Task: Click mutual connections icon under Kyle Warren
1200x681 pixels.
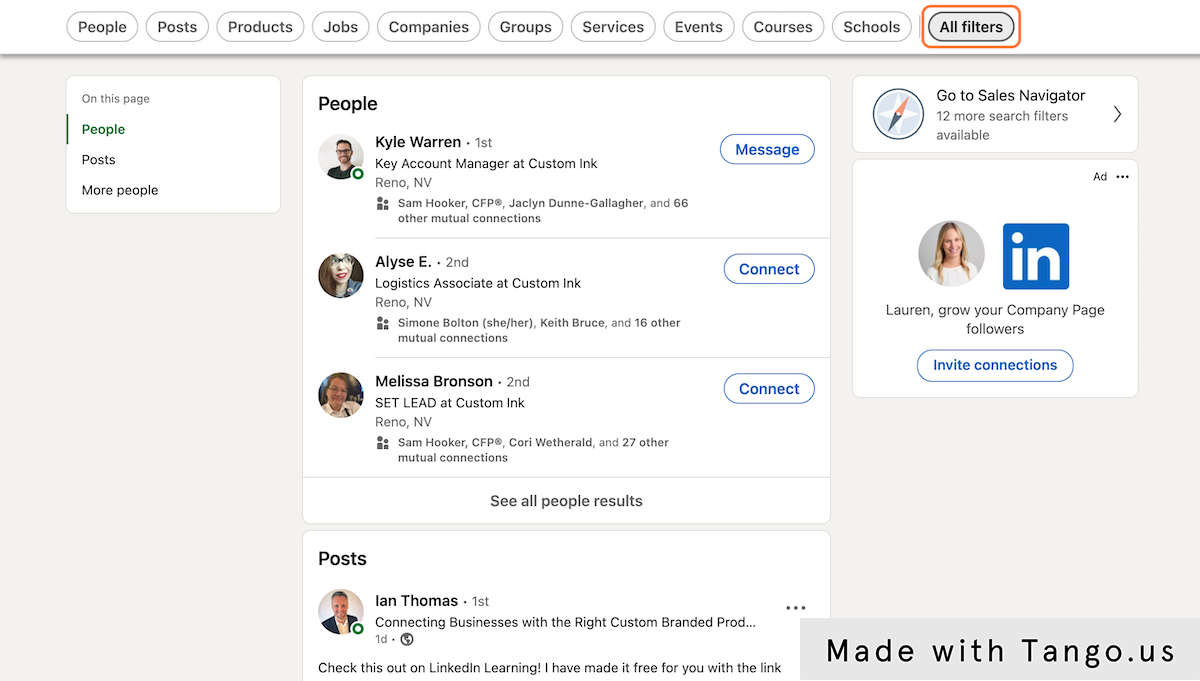Action: [x=382, y=204]
